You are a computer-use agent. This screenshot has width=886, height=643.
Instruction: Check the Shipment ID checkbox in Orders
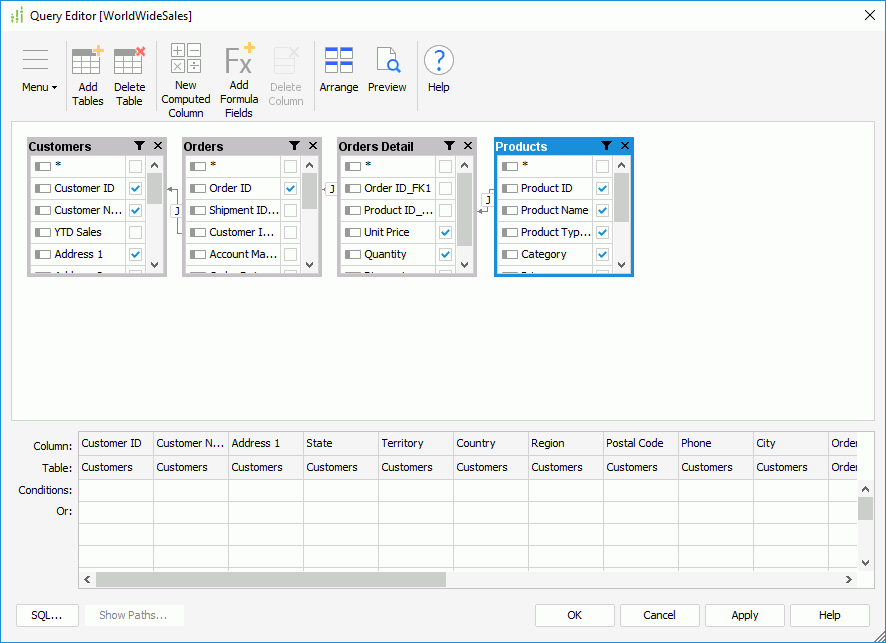point(292,210)
